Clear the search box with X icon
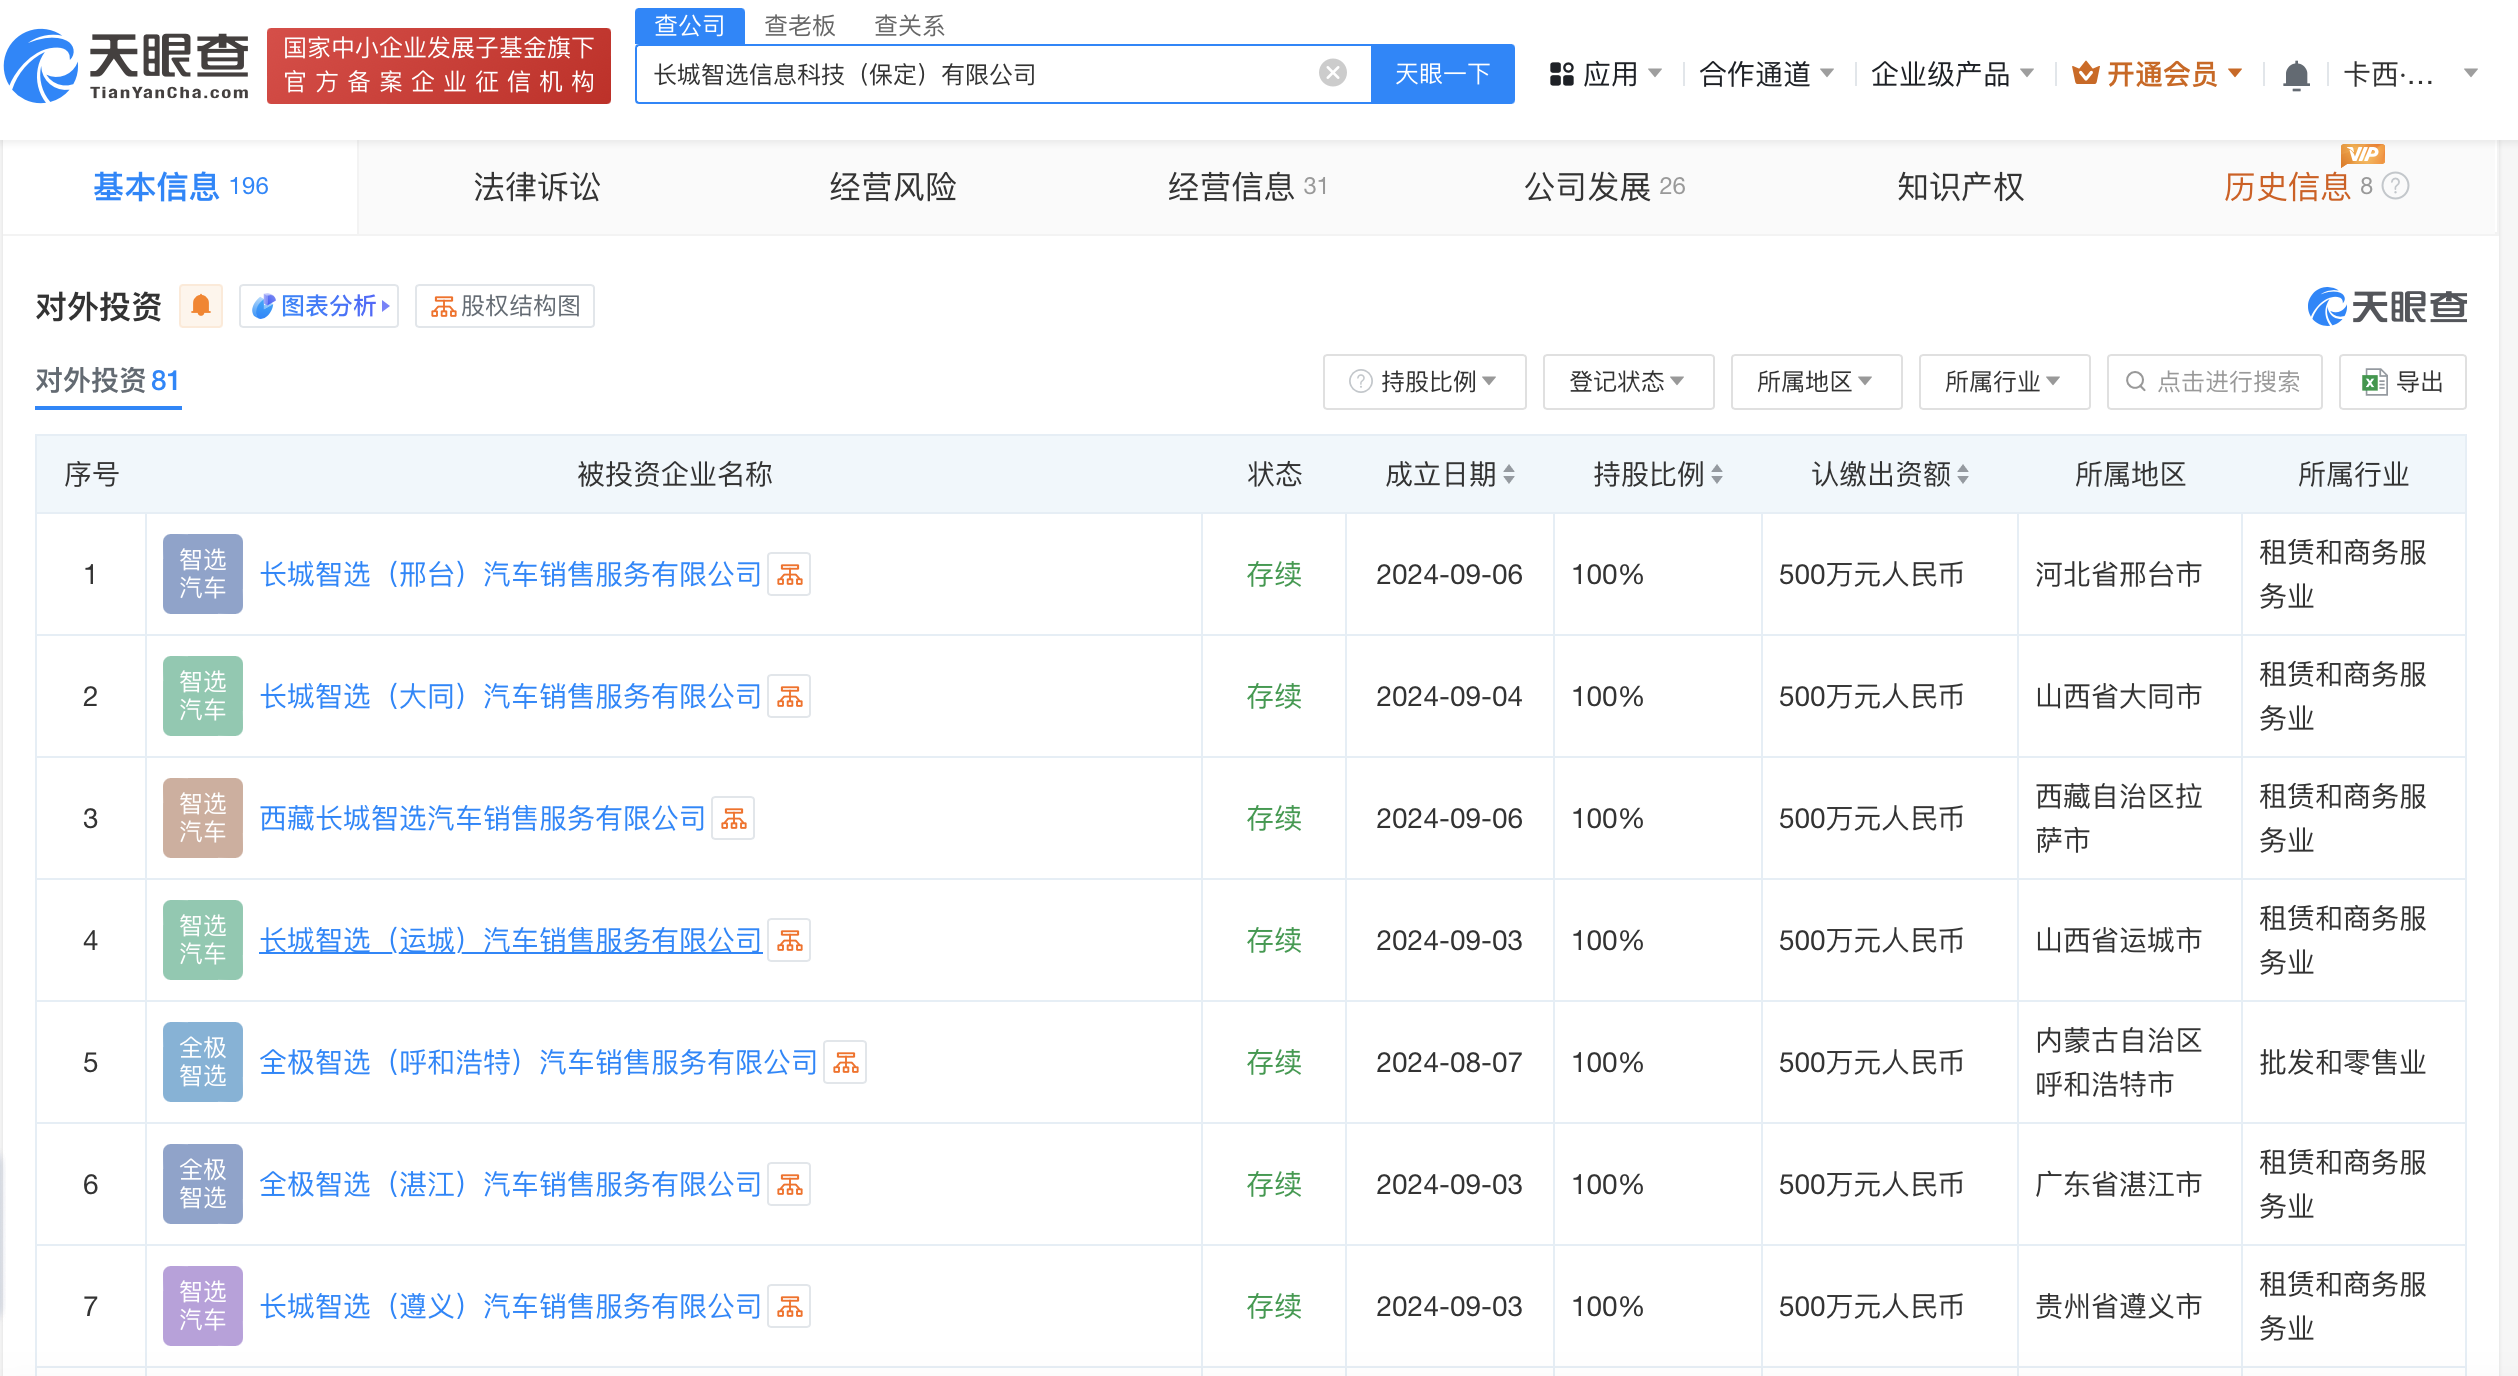 [1332, 73]
